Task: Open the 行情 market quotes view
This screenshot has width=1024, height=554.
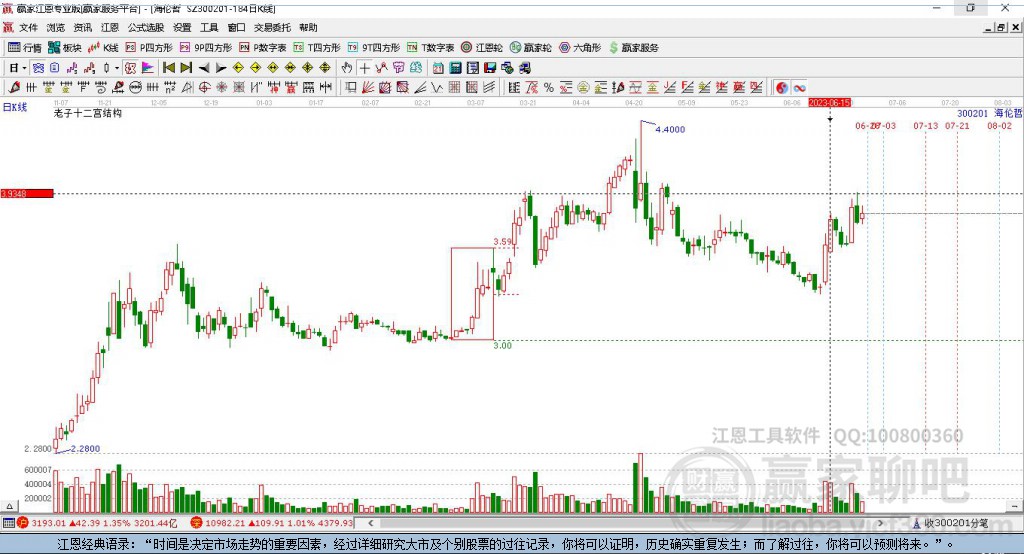Action: pos(25,48)
